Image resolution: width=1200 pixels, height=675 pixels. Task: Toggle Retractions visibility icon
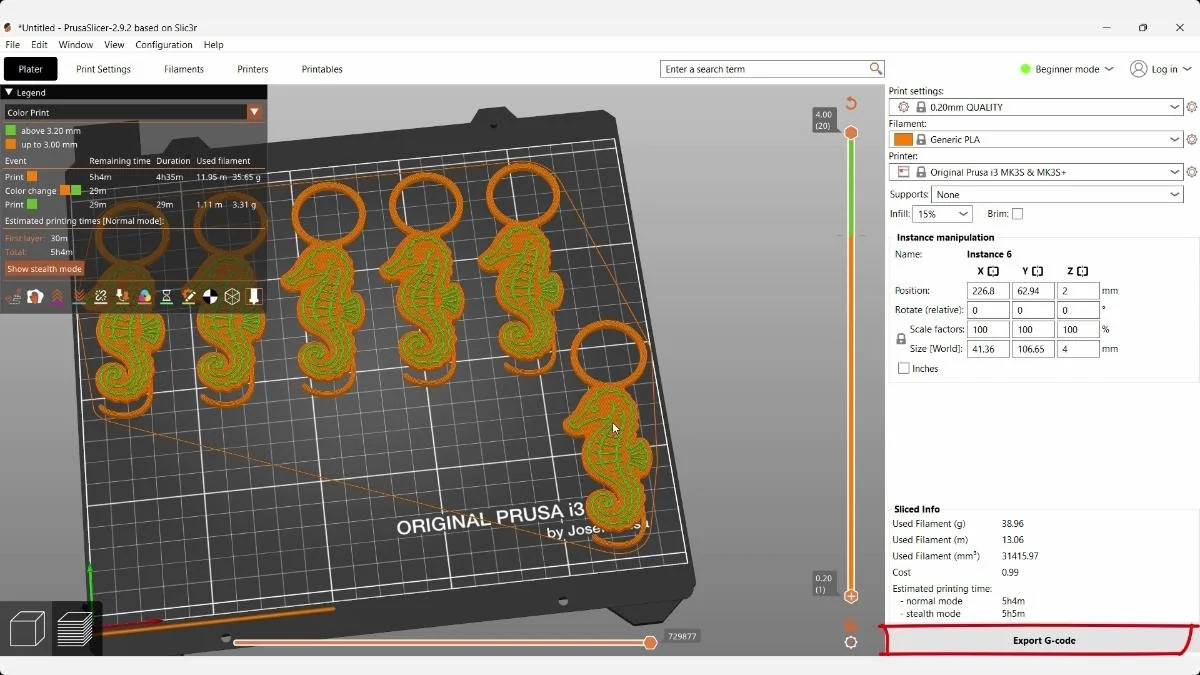tap(57, 296)
